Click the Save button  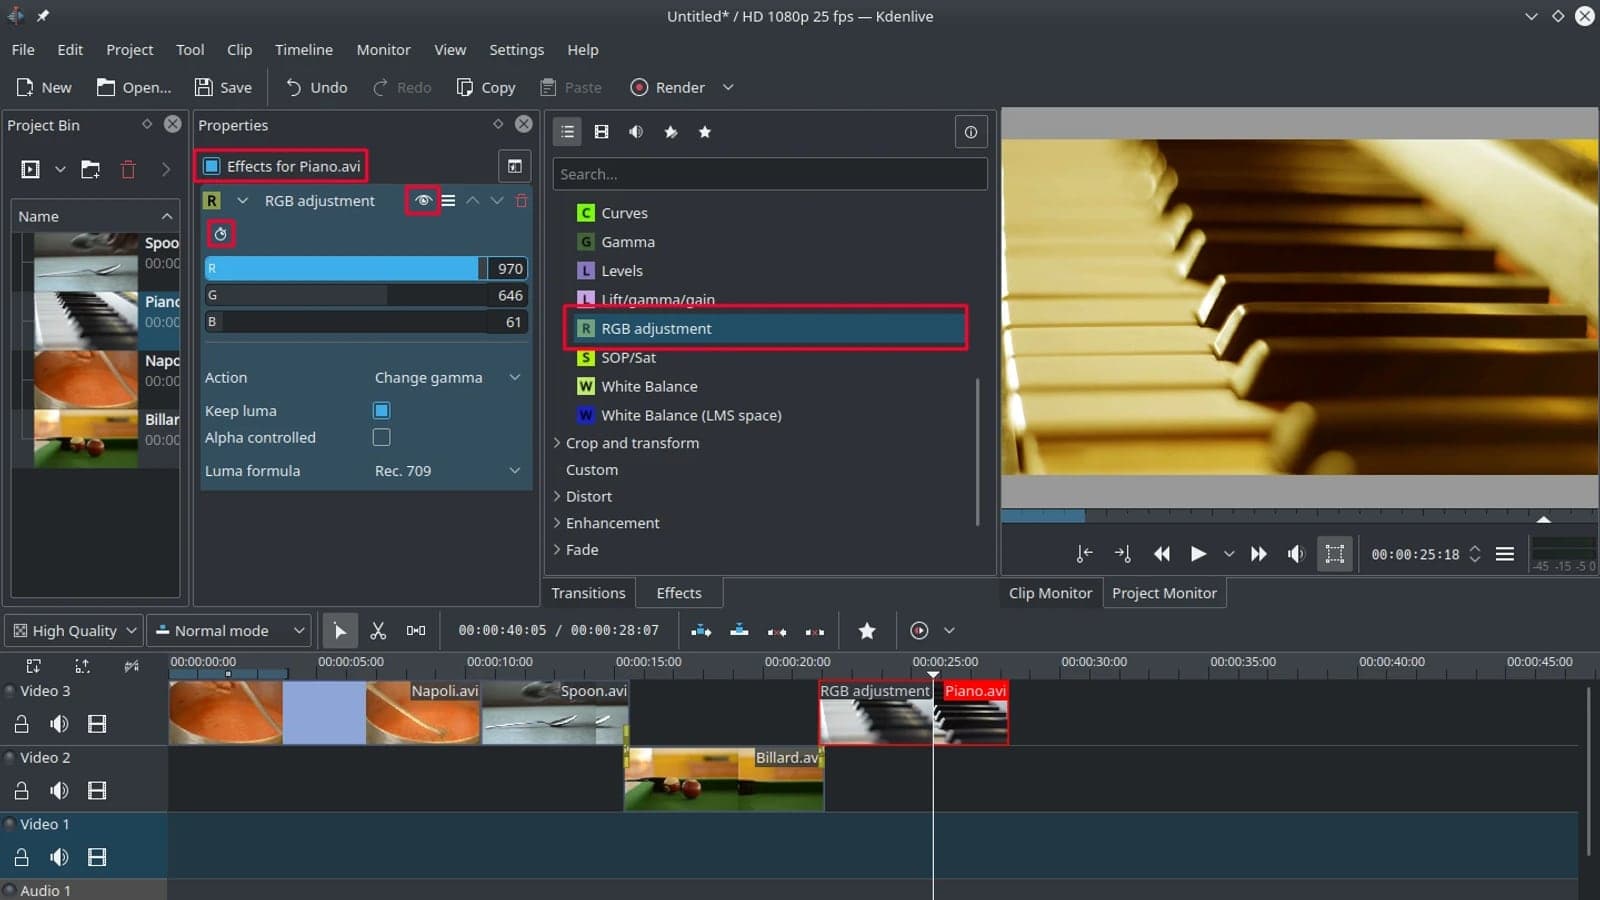click(223, 88)
